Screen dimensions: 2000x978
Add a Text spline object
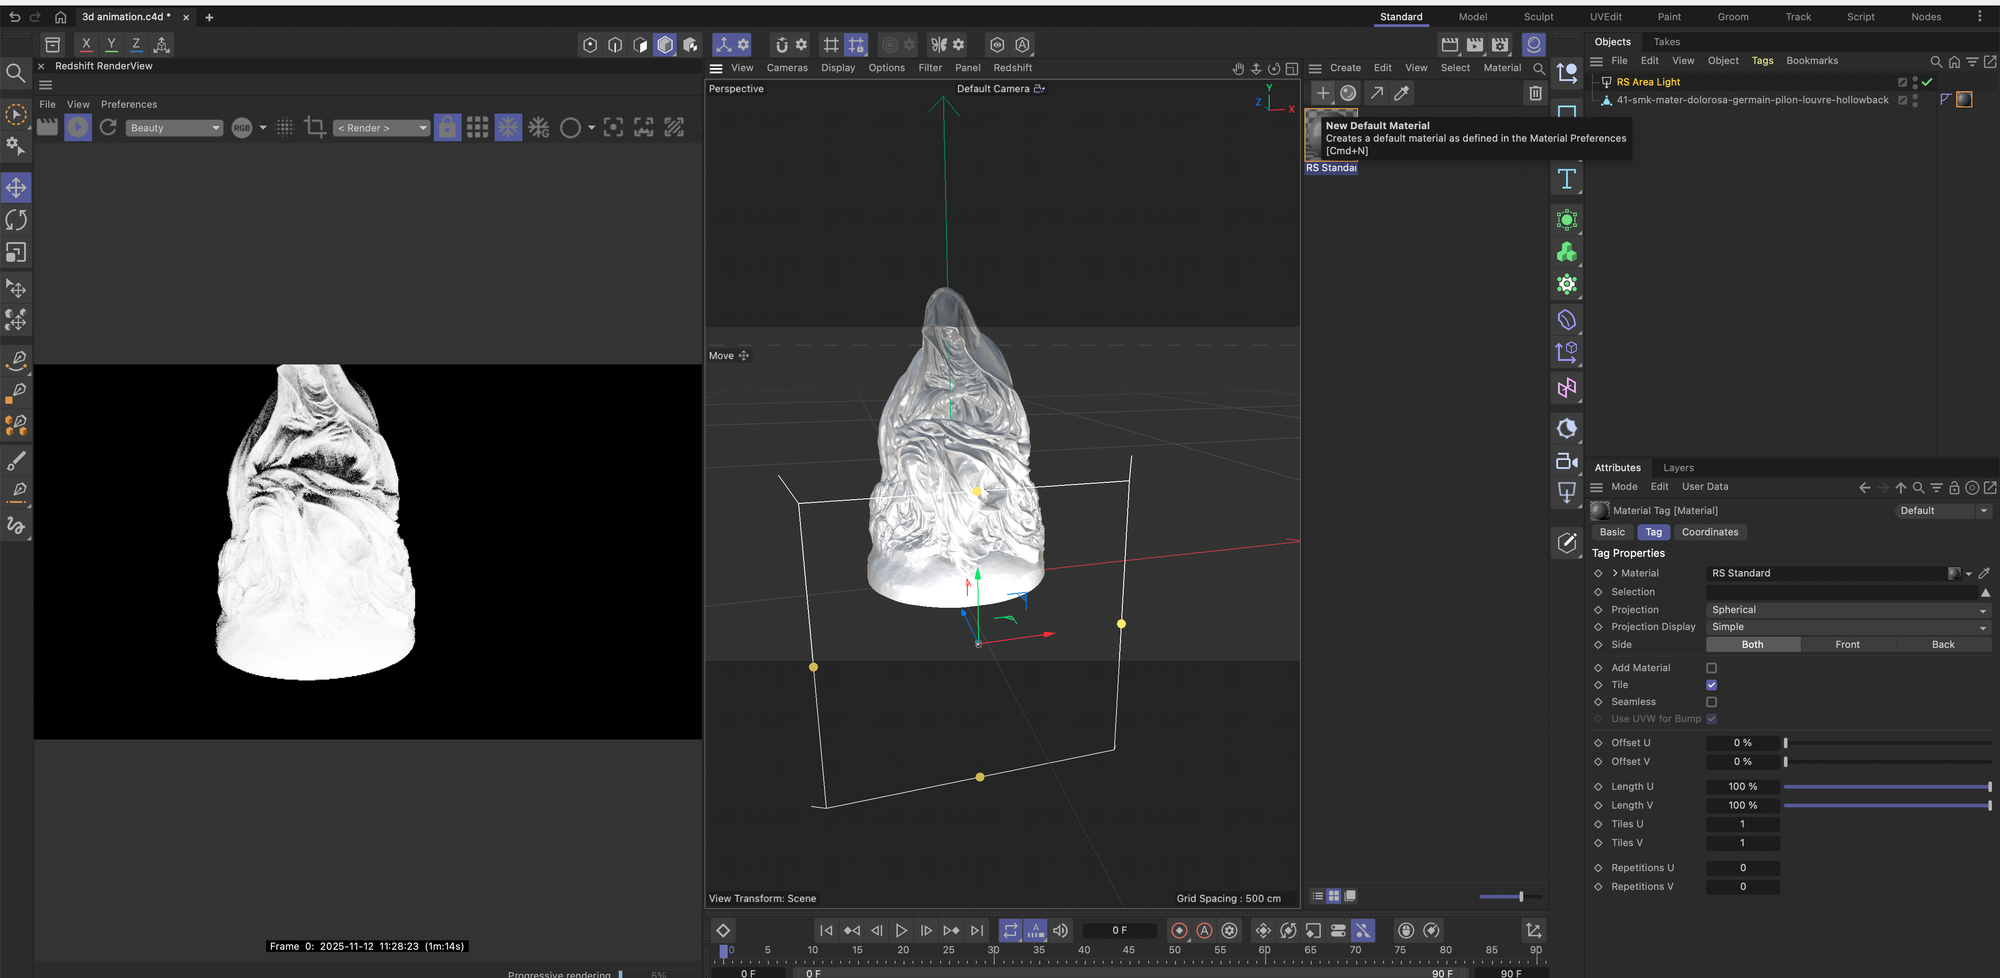[1566, 180]
